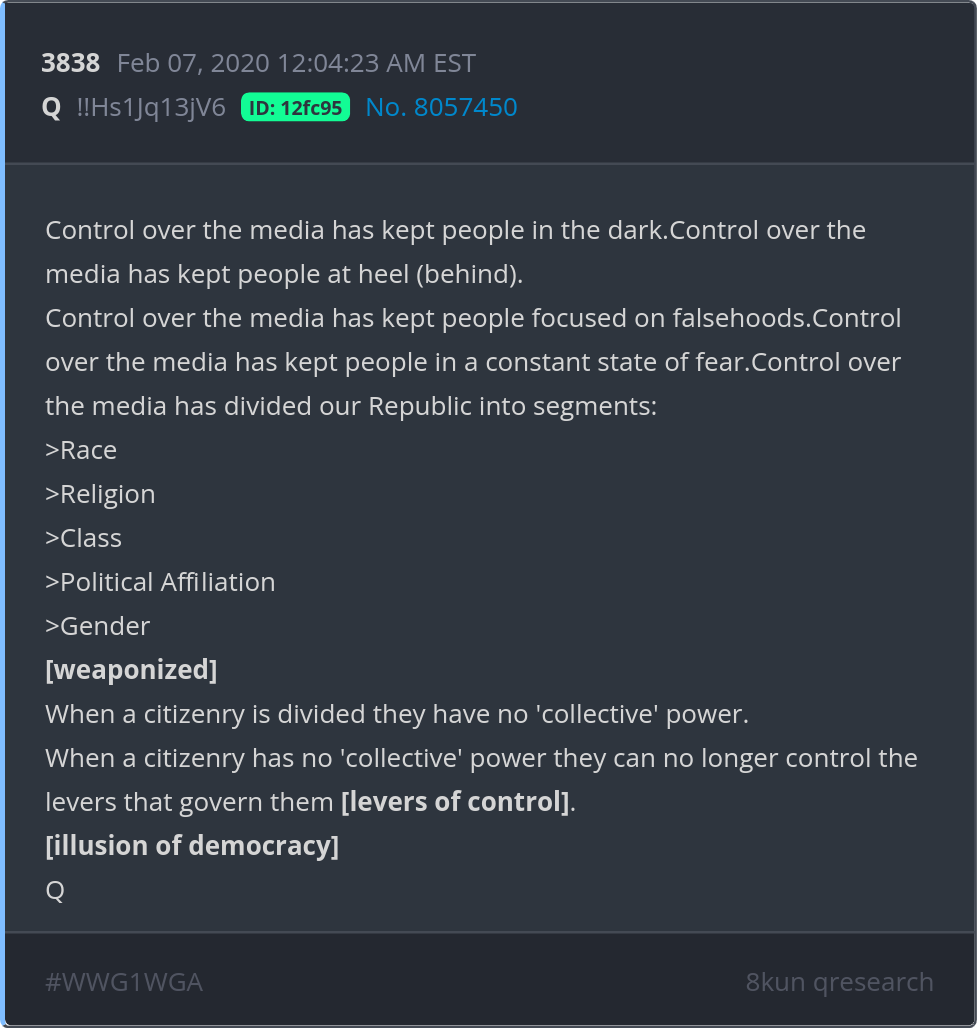The width and height of the screenshot is (978, 1028).
Task: Click the >Class quote line
Action: pyautogui.click(x=84, y=538)
